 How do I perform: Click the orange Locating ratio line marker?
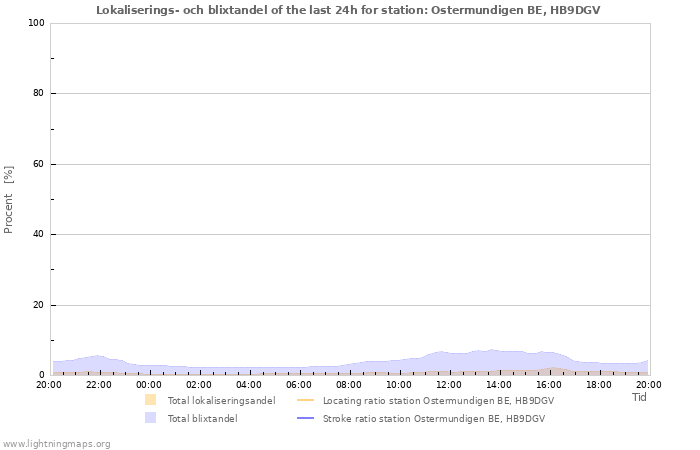point(305,400)
